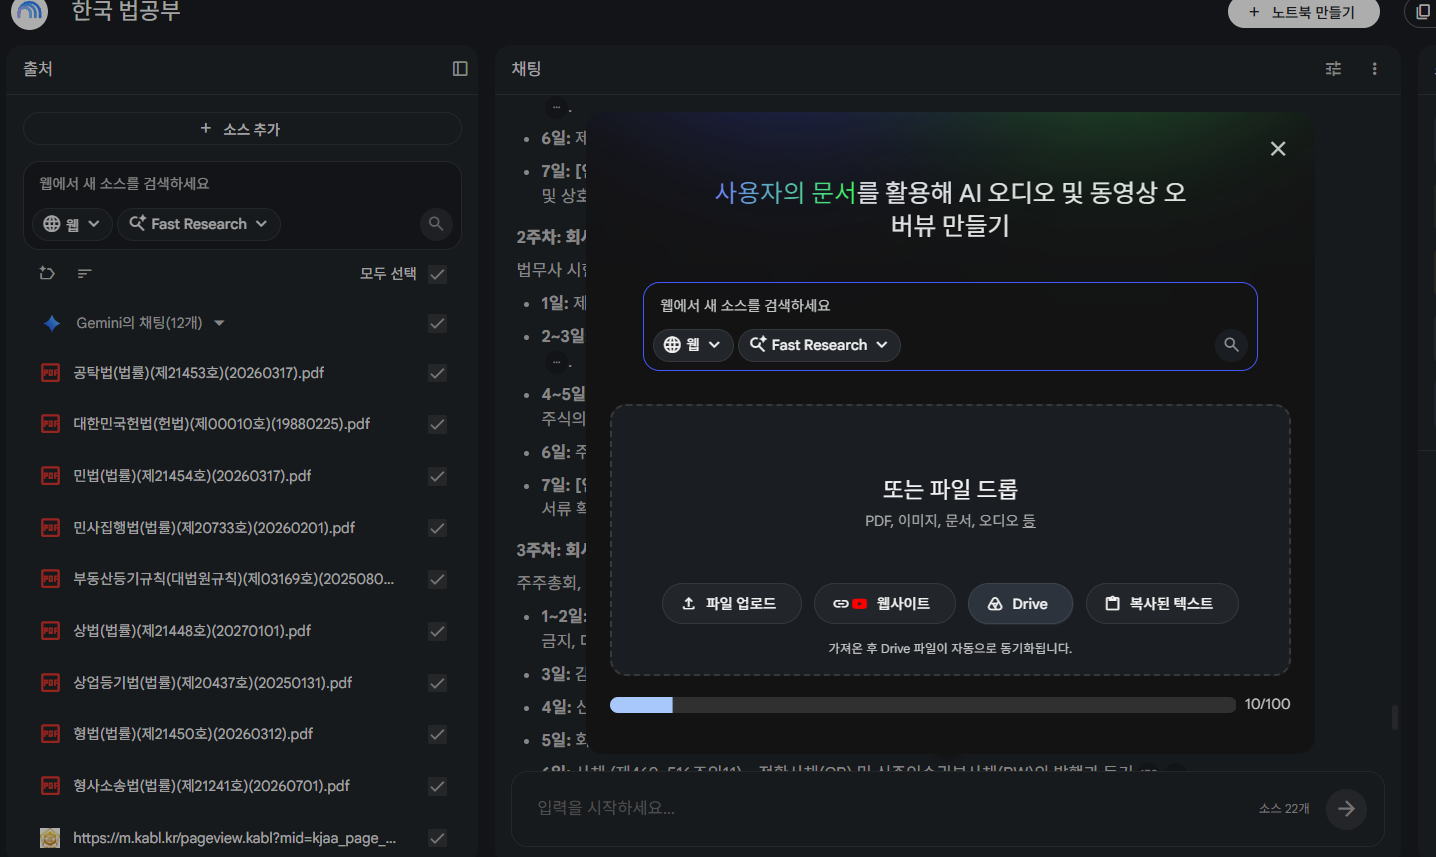Click the refresh sources arrow icon

tap(47, 273)
